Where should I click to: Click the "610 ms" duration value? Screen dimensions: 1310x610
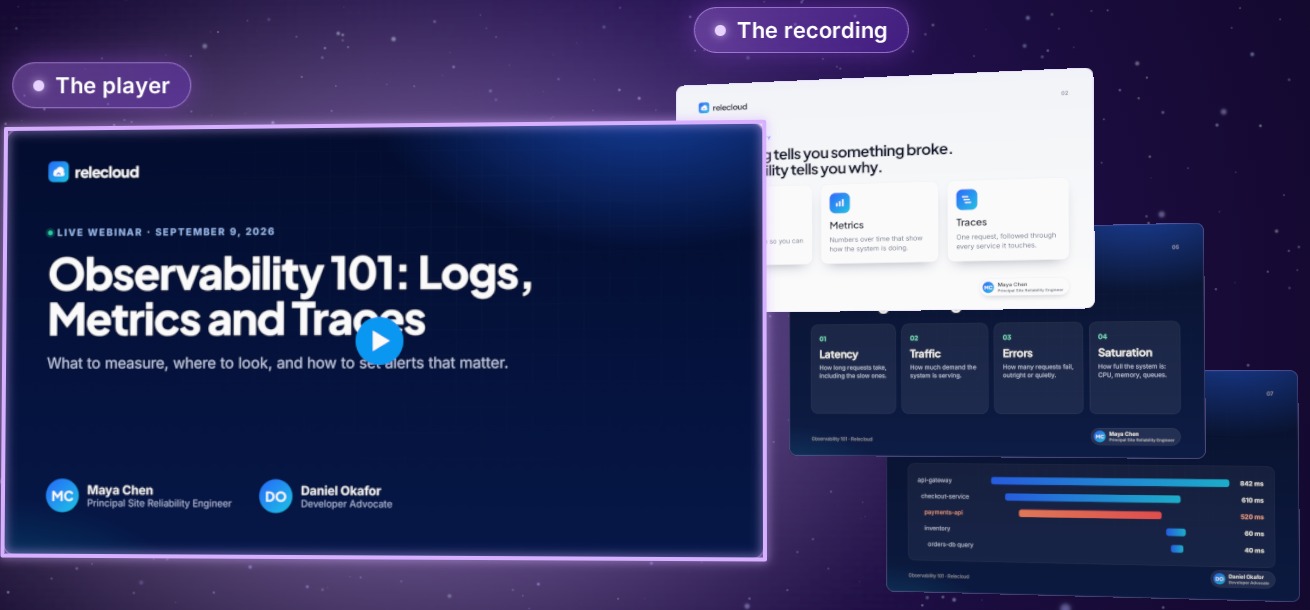pyautogui.click(x=1253, y=500)
